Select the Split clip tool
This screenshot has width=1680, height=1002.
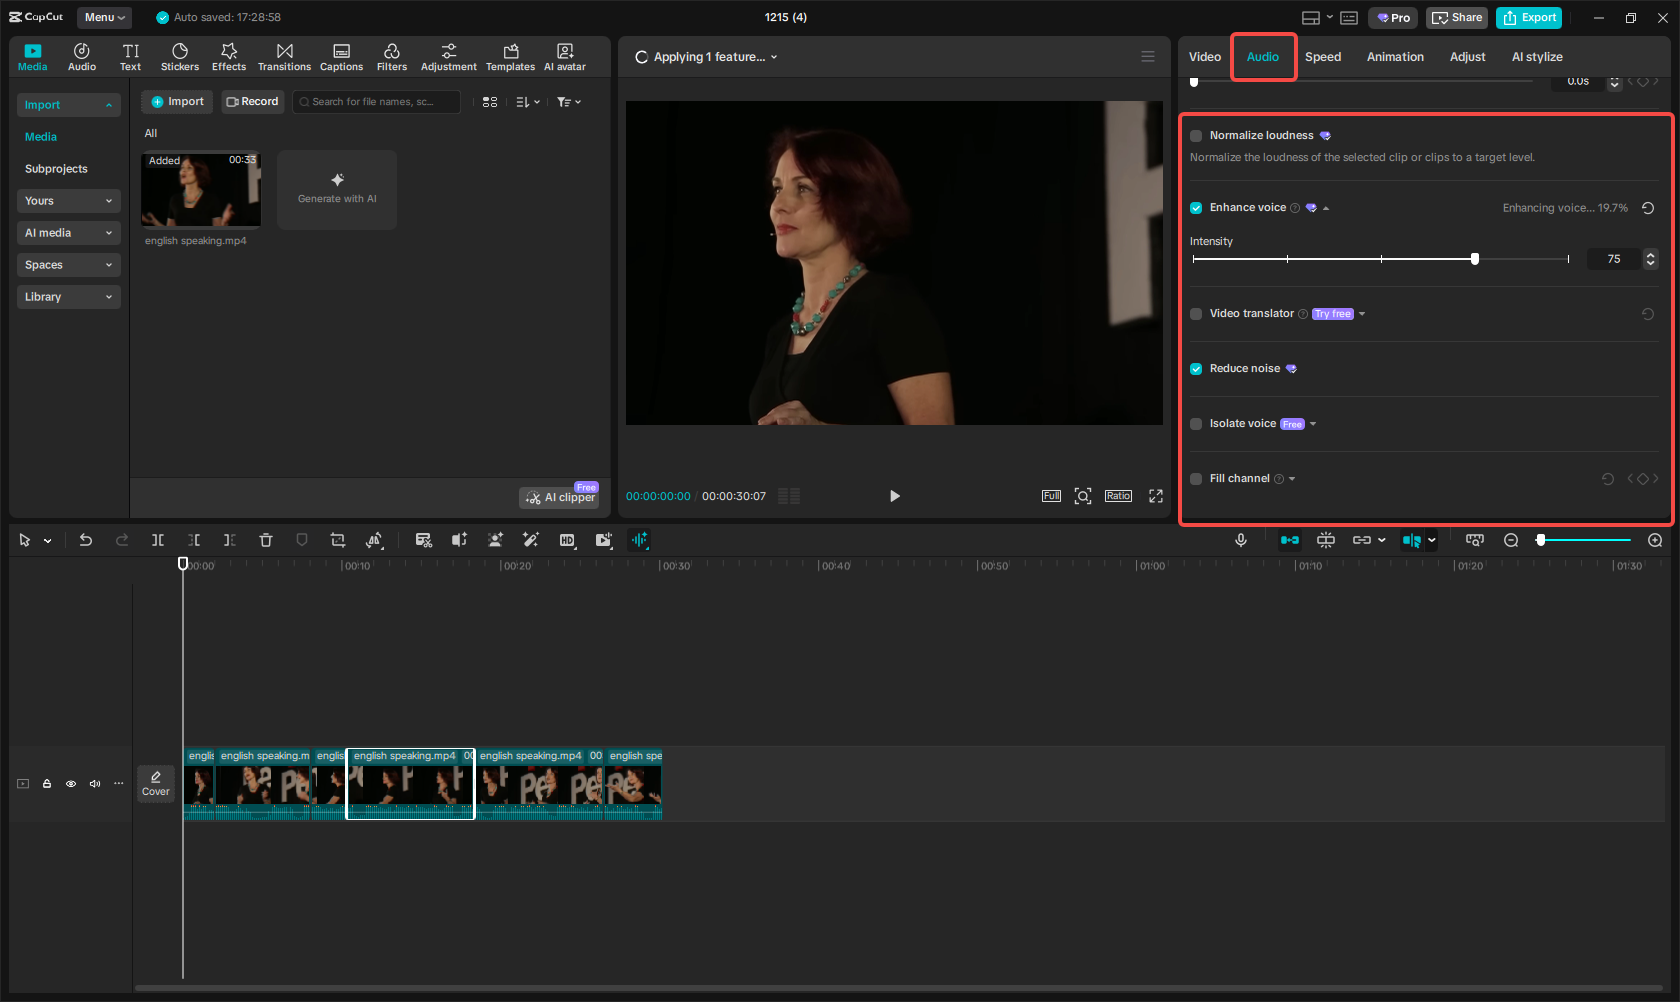pos(157,540)
